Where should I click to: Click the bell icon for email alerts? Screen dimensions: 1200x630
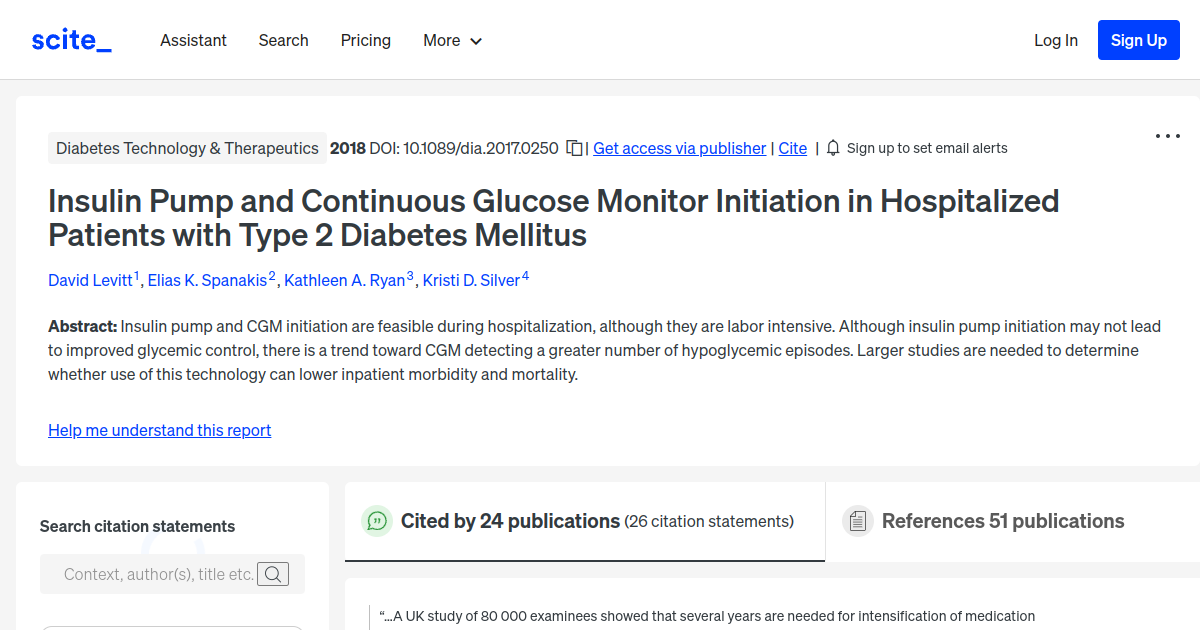[x=833, y=148]
